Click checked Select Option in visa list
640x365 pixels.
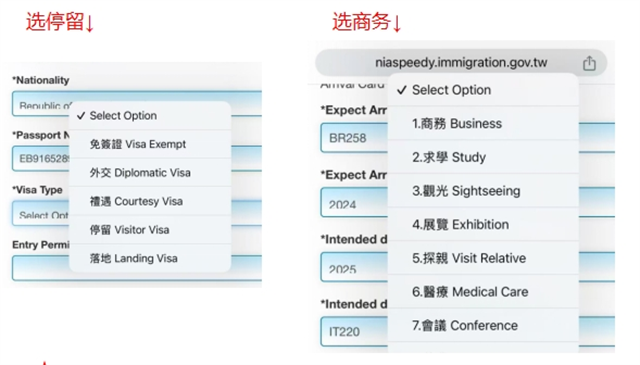click(150, 116)
